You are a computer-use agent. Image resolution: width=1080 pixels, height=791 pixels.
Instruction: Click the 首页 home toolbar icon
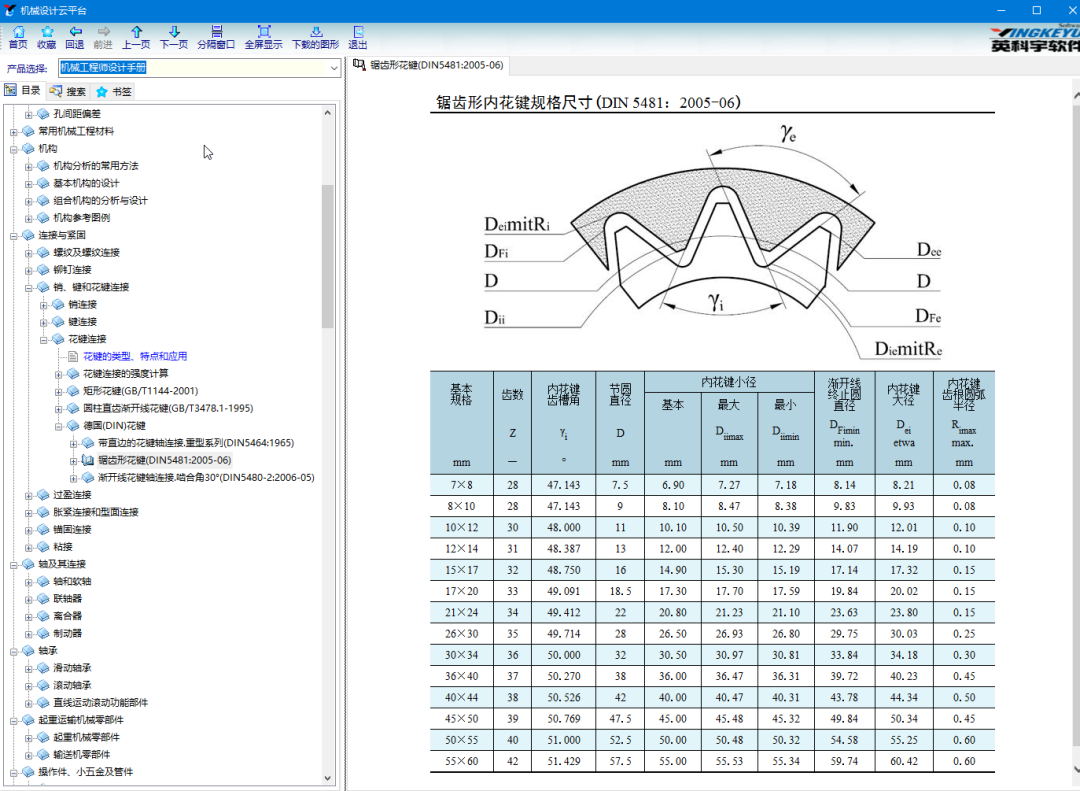coord(18,37)
